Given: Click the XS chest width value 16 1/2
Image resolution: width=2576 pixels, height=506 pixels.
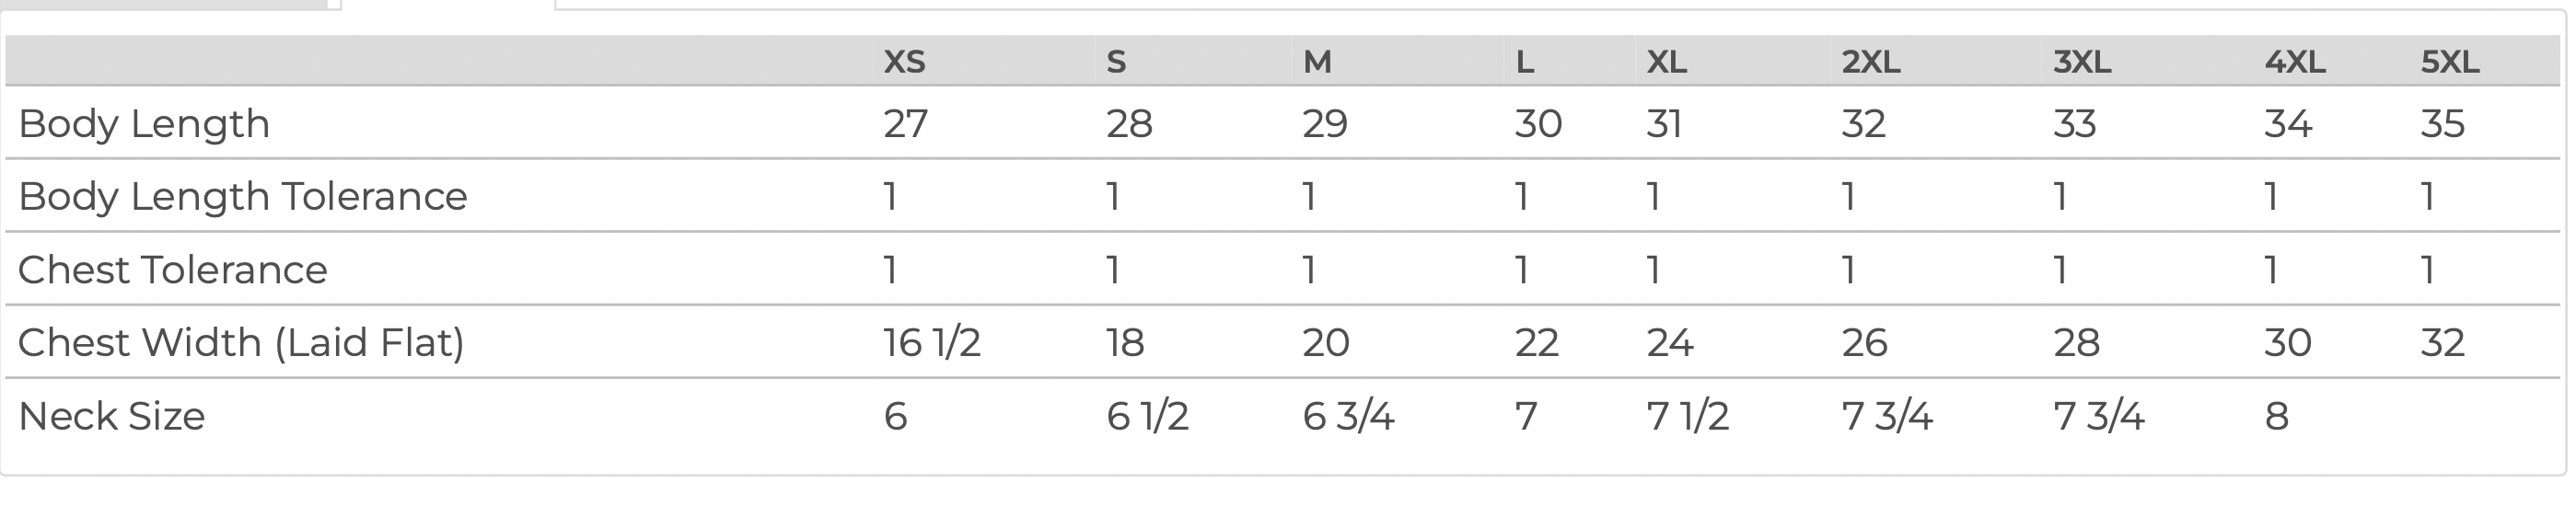Looking at the screenshot, I should [931, 343].
